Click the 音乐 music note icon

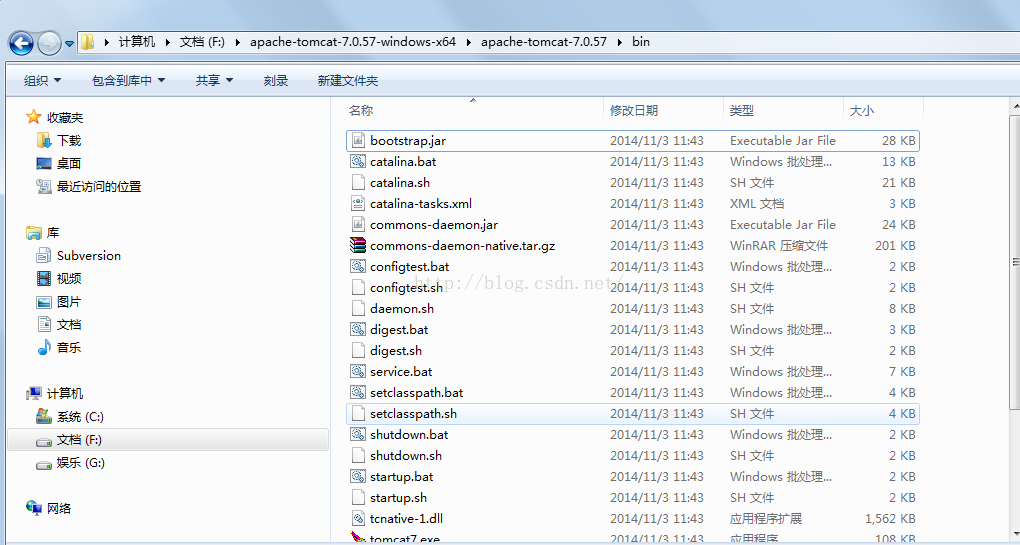(44, 347)
